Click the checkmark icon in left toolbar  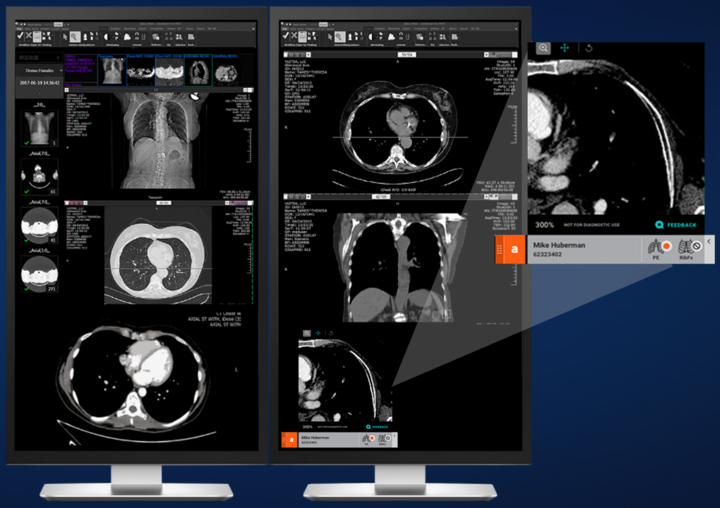(22, 37)
